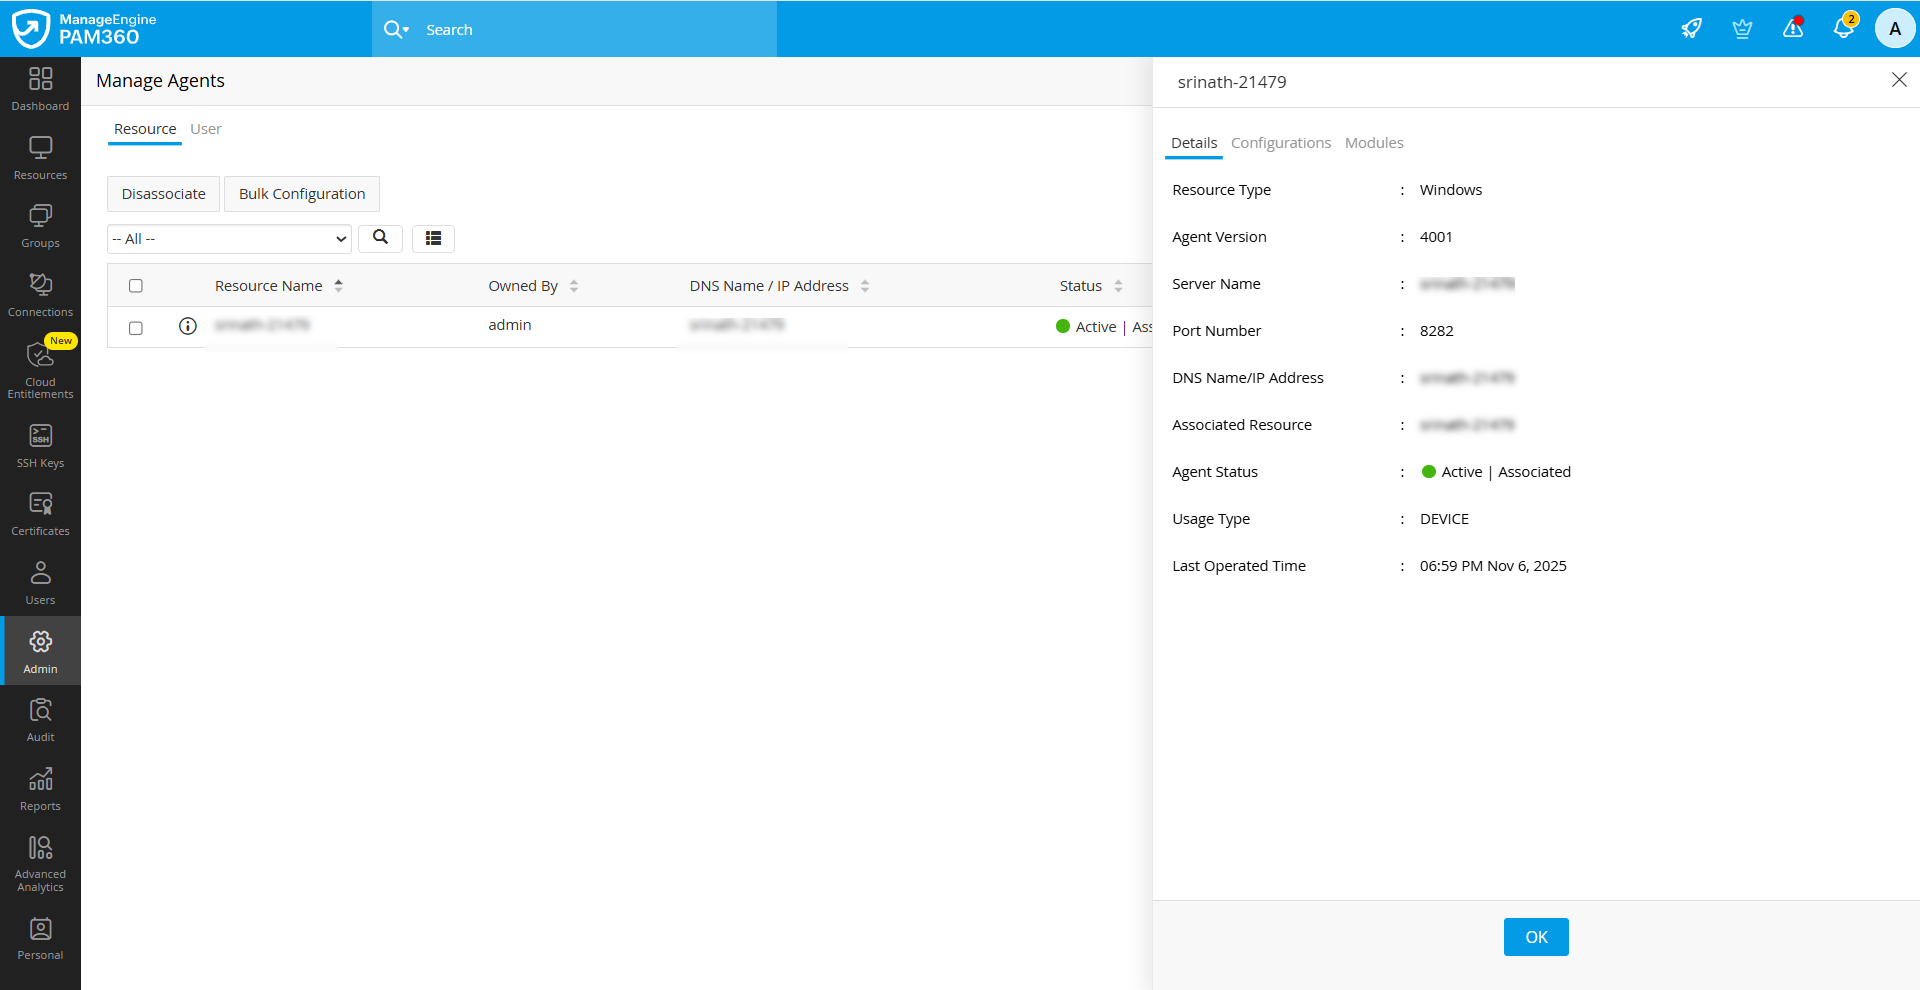The image size is (1920, 990).
Task: Expand the '-- All --' filter dropdown
Action: [x=229, y=239]
